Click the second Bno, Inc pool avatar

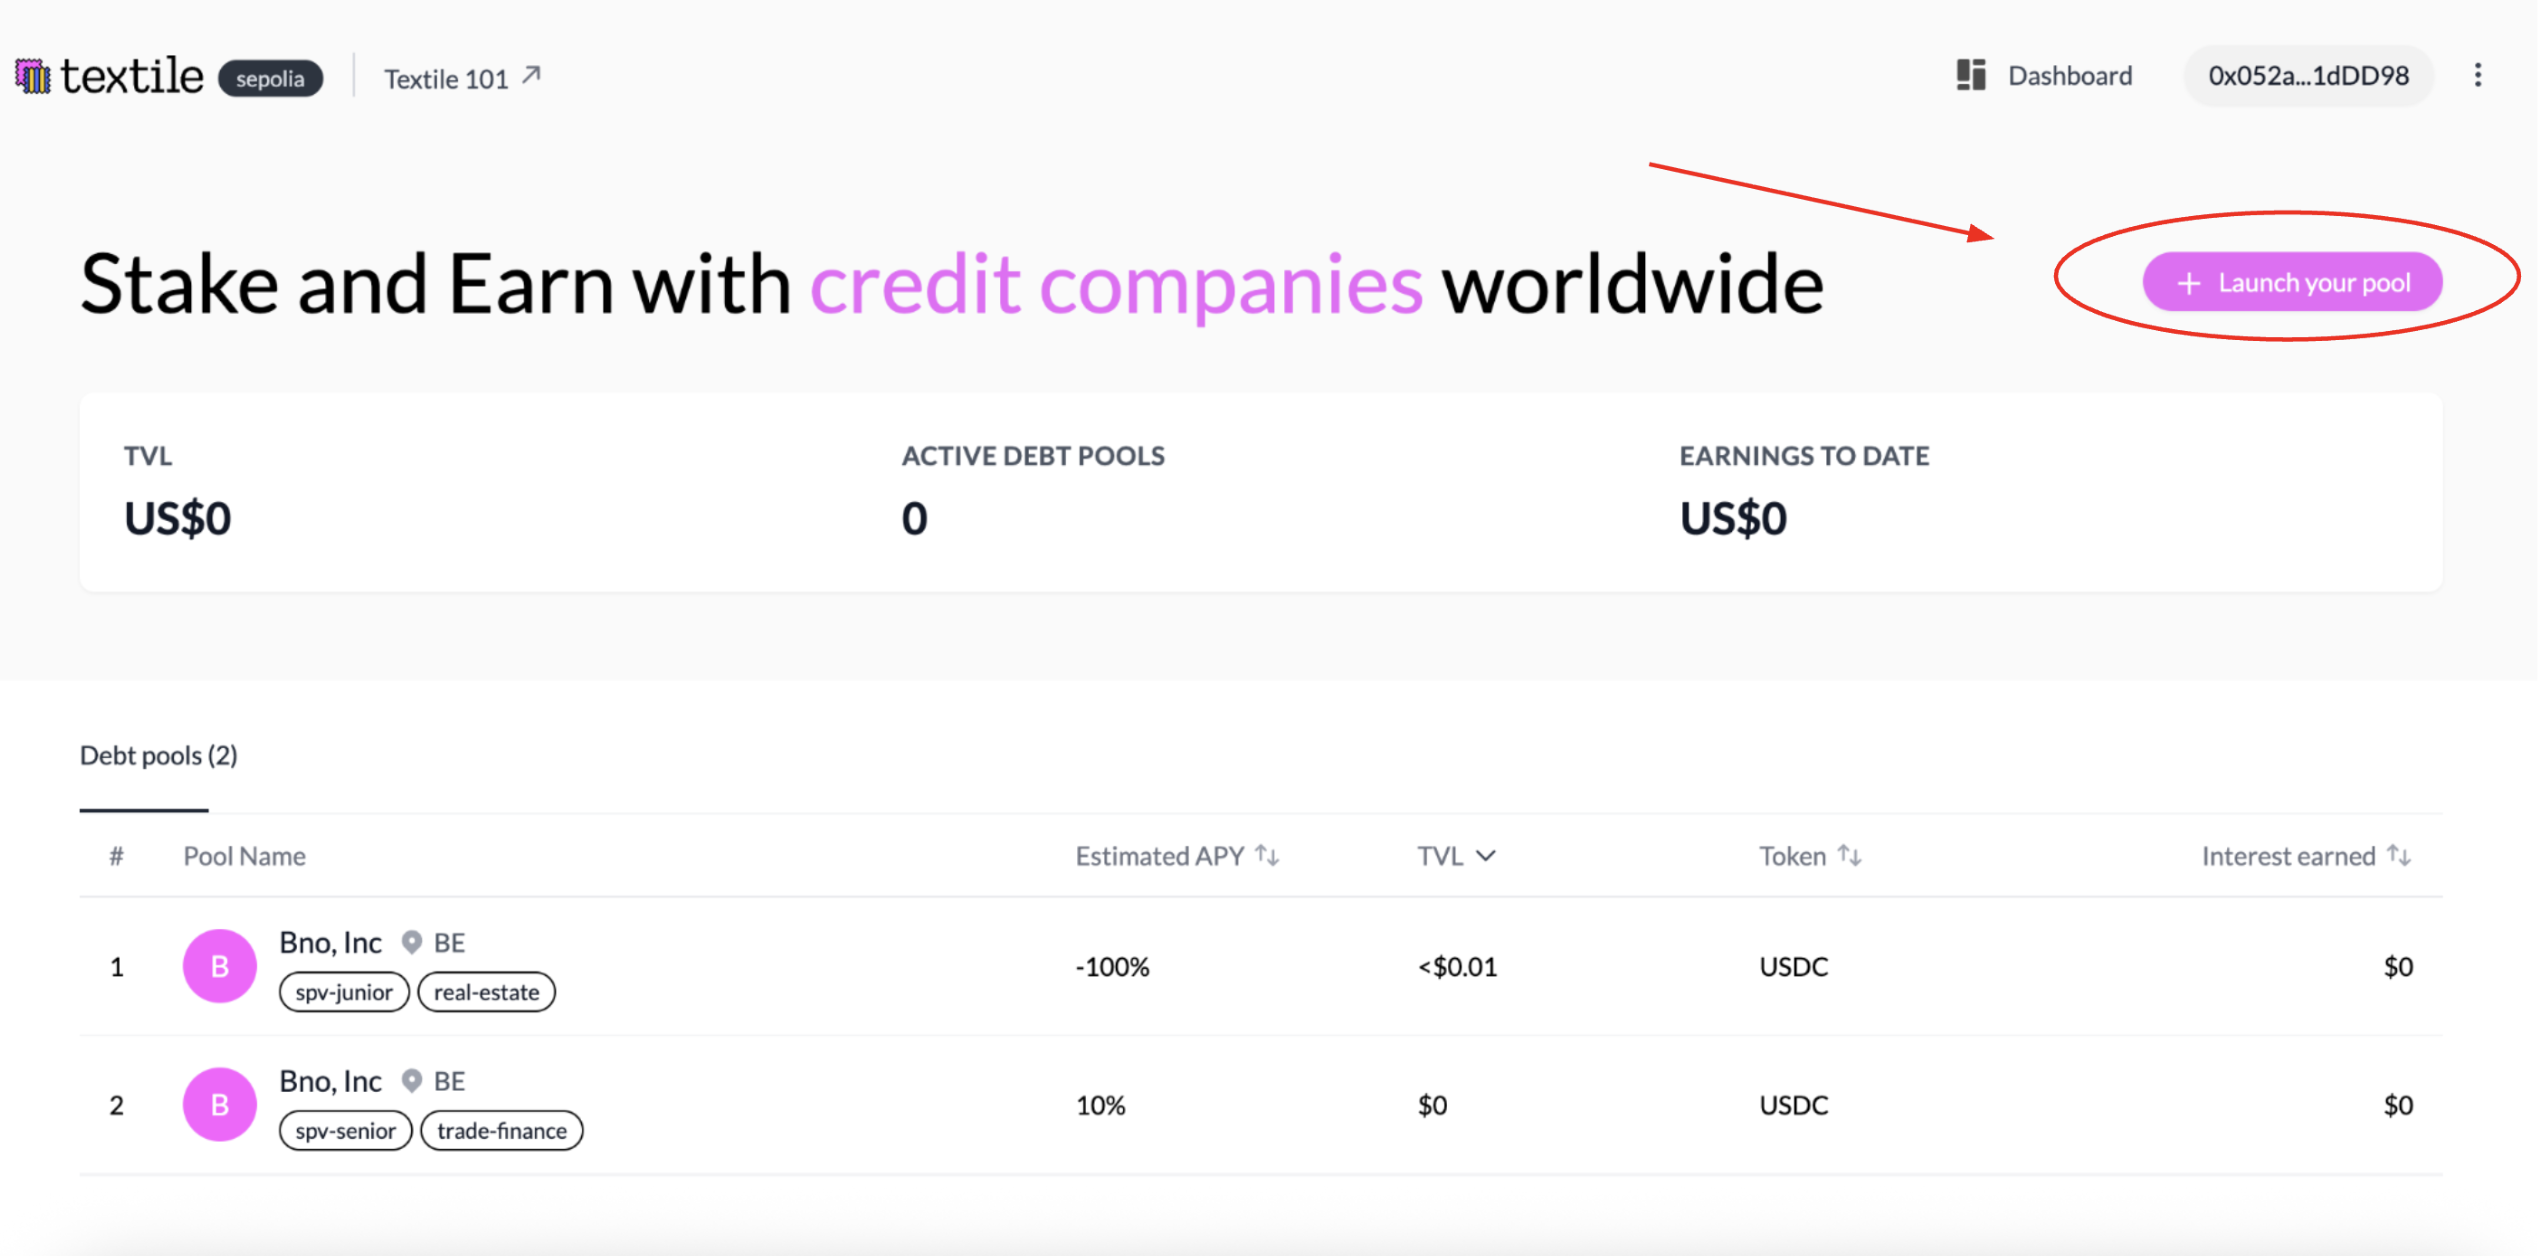pyautogui.click(x=220, y=1104)
